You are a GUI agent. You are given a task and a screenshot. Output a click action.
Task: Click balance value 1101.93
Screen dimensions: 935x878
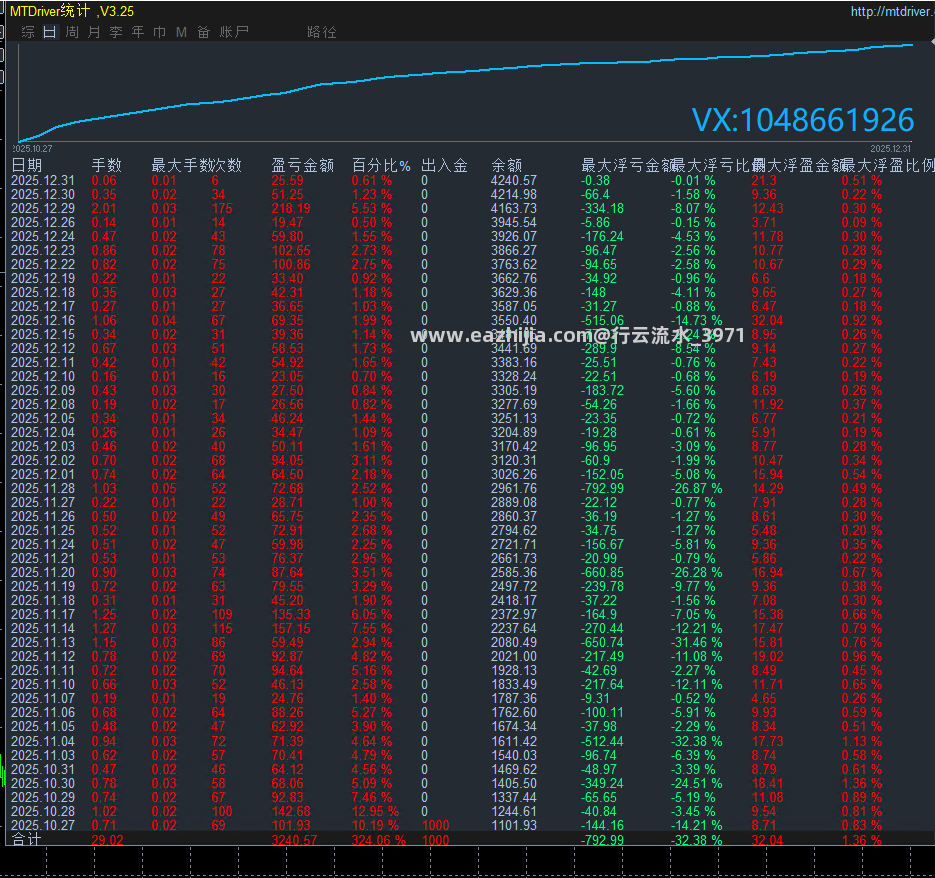[514, 826]
